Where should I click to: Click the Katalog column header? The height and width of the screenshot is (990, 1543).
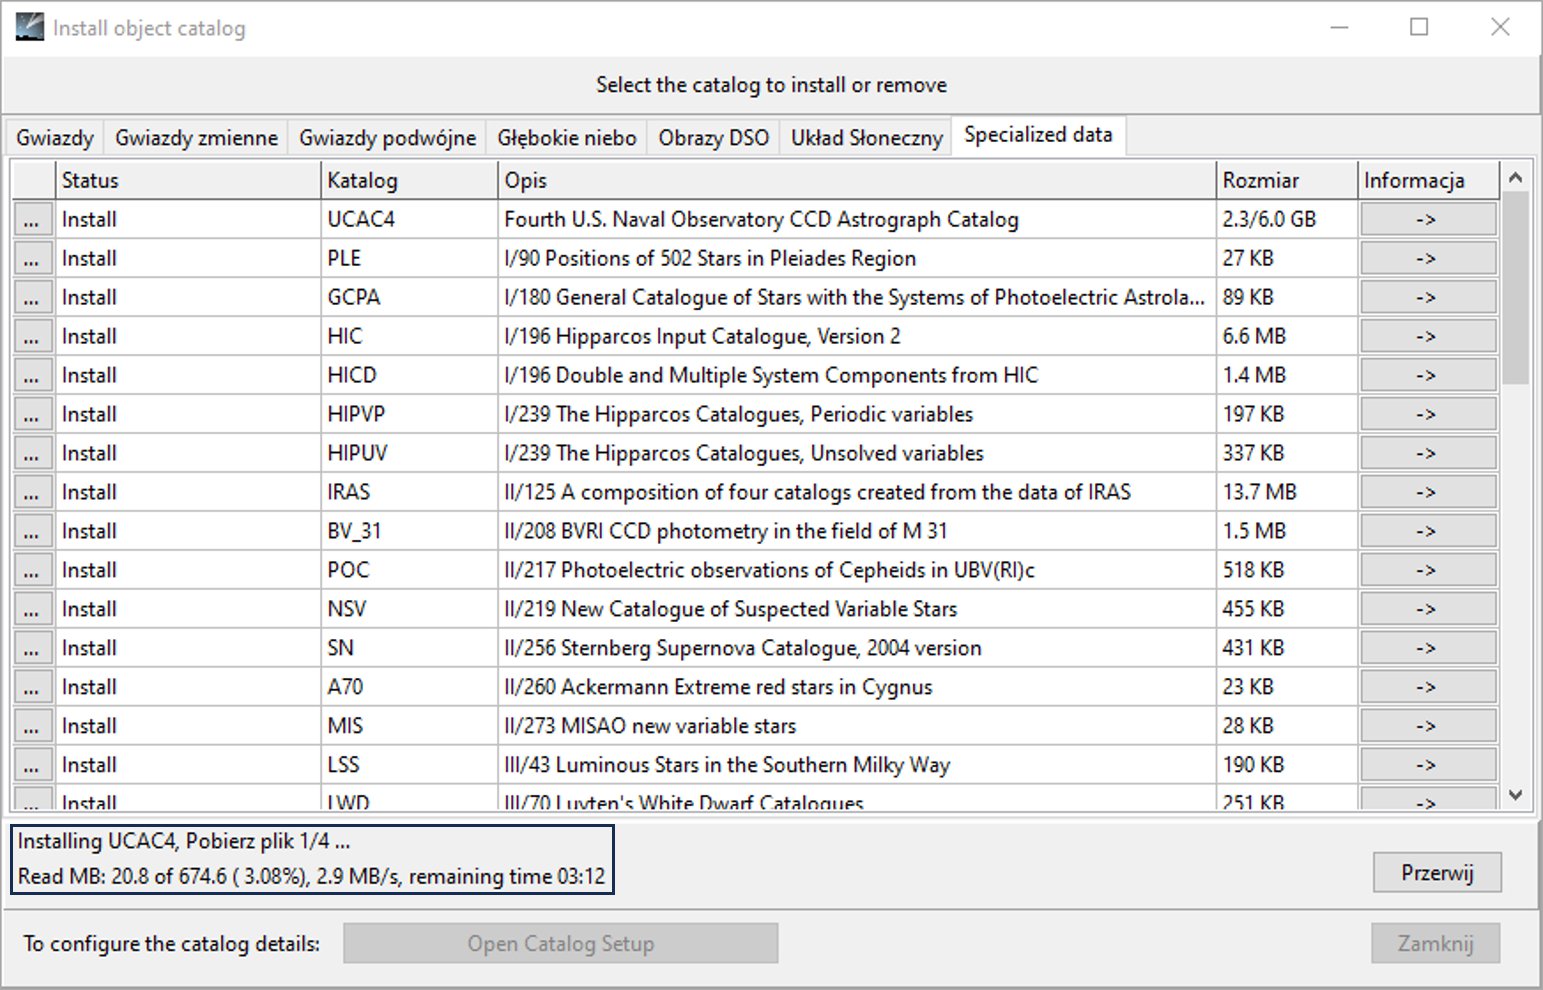click(408, 180)
